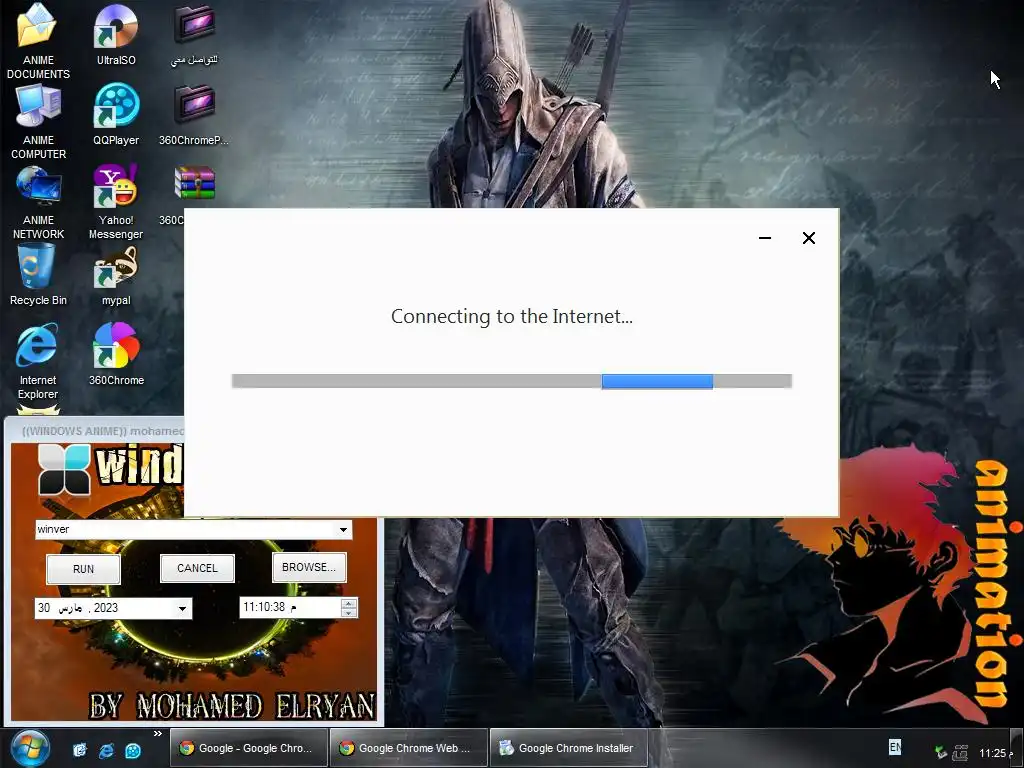The image size is (1024, 768).
Task: Open the taskbar clock showing 11:25
Action: point(996,753)
